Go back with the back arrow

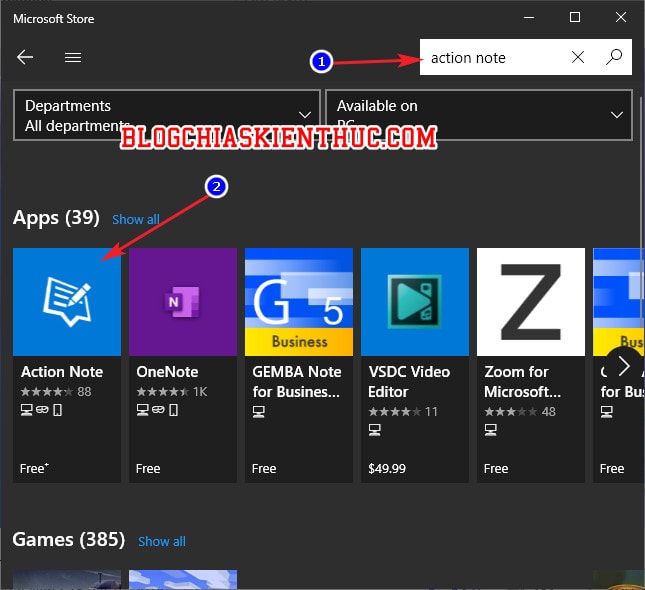pyautogui.click(x=25, y=57)
